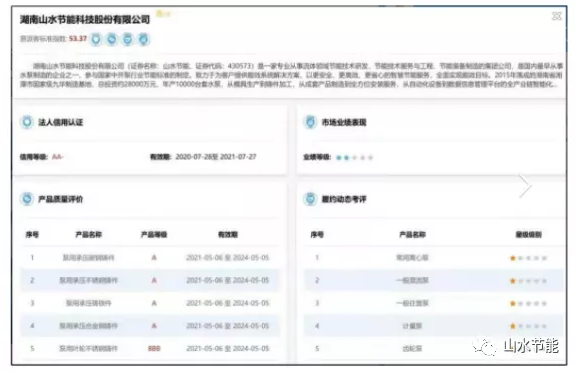Screen dimensions: 579x375
Task: Click the red score value 53.37
Action: point(78,38)
